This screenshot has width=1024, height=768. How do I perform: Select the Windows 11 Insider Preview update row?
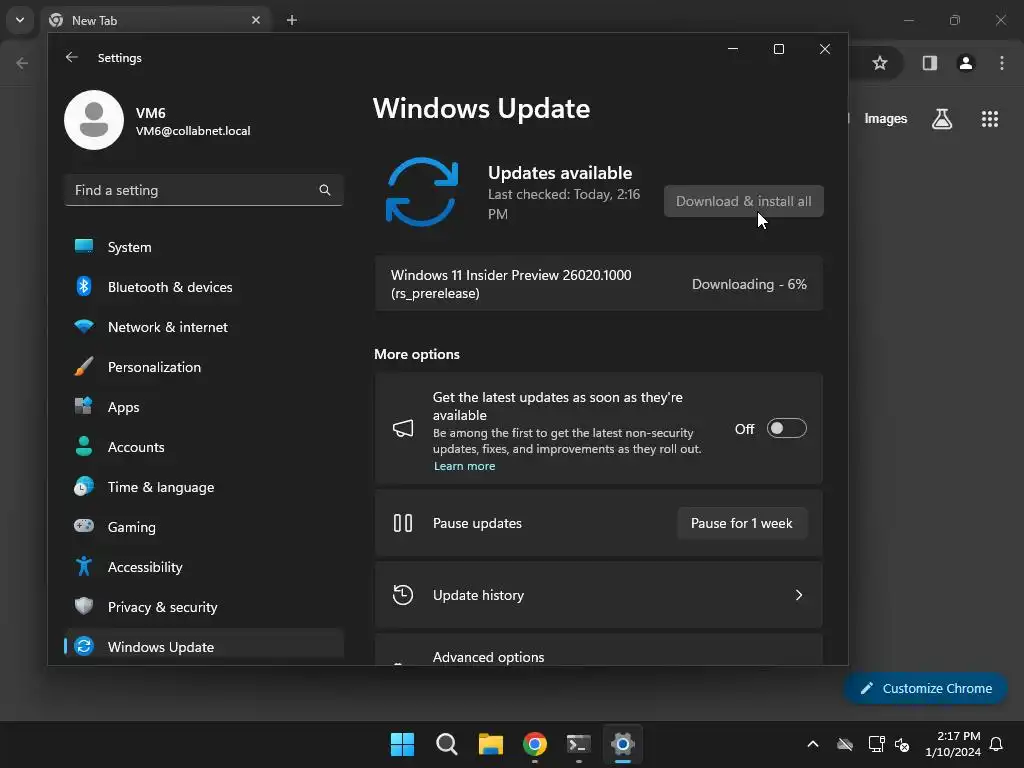tap(599, 284)
